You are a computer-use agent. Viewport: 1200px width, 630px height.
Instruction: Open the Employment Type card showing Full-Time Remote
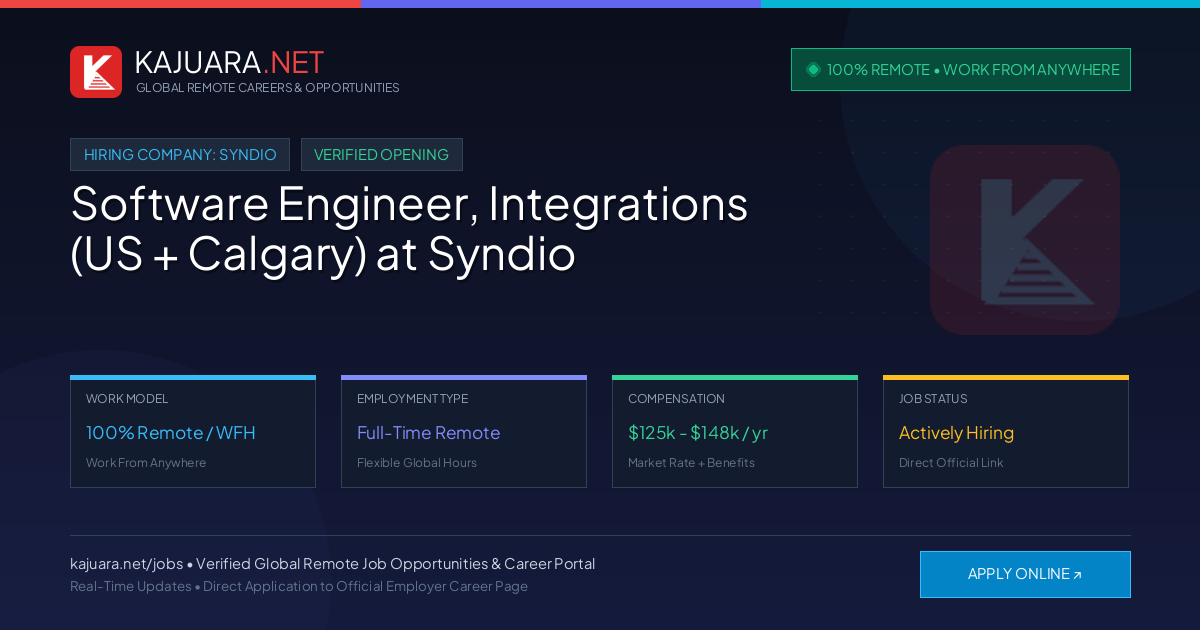[x=464, y=432]
